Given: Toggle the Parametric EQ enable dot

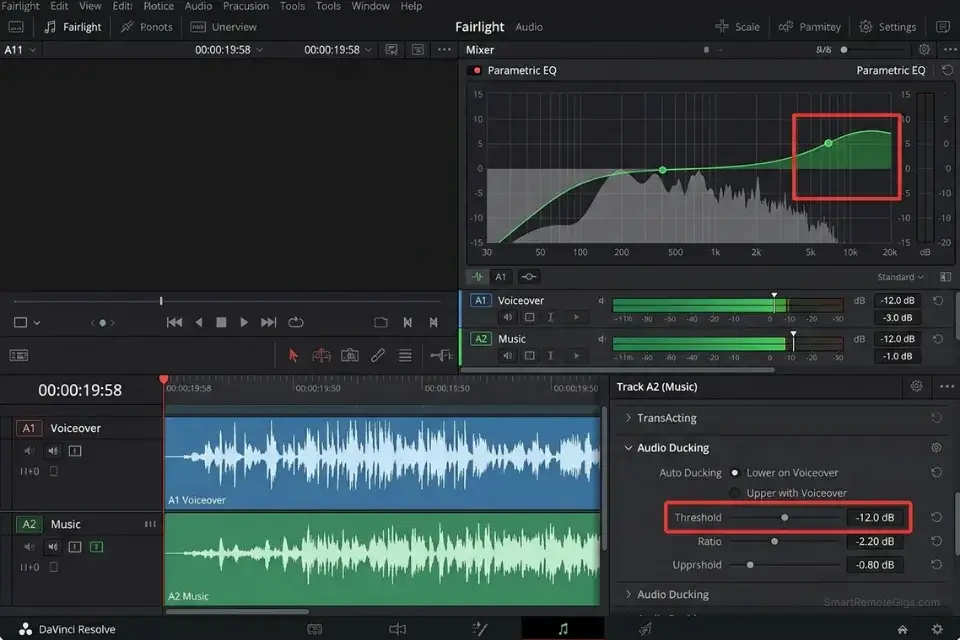Looking at the screenshot, I should pyautogui.click(x=476, y=70).
